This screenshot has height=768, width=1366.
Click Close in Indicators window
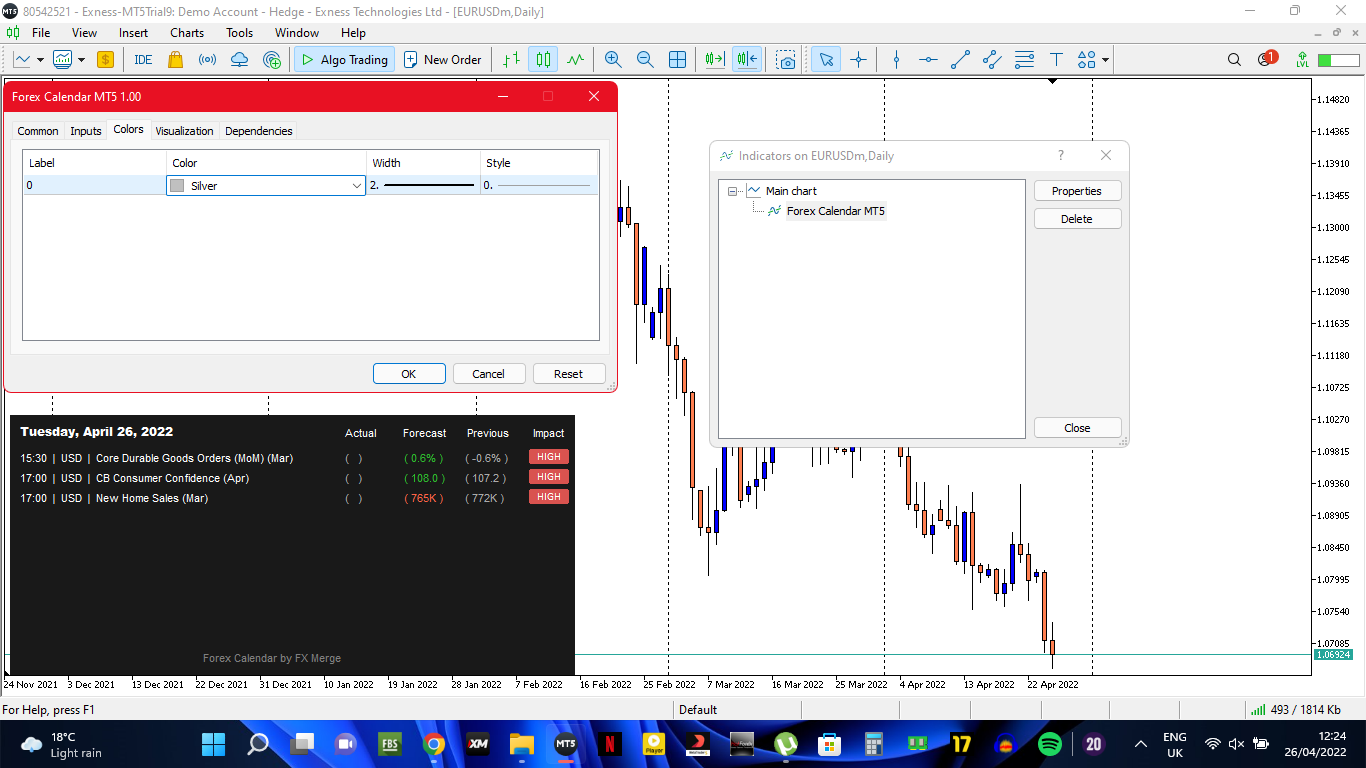pos(1077,428)
